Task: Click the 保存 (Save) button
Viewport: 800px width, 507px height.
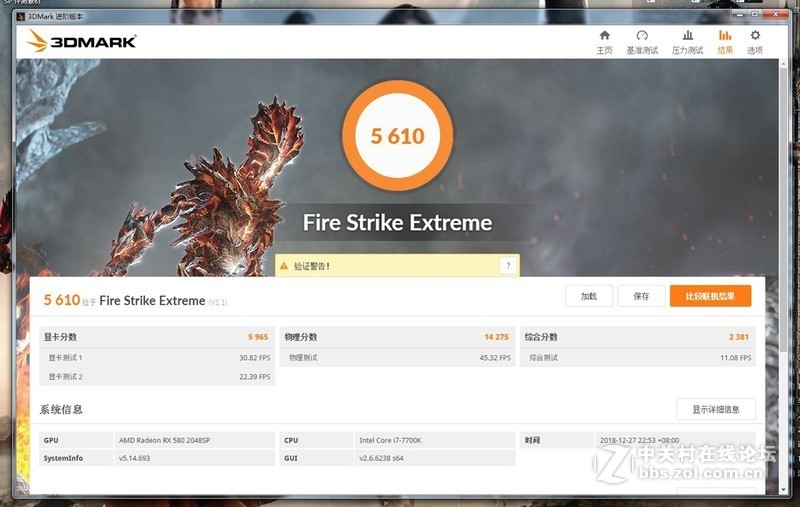Action: (641, 296)
